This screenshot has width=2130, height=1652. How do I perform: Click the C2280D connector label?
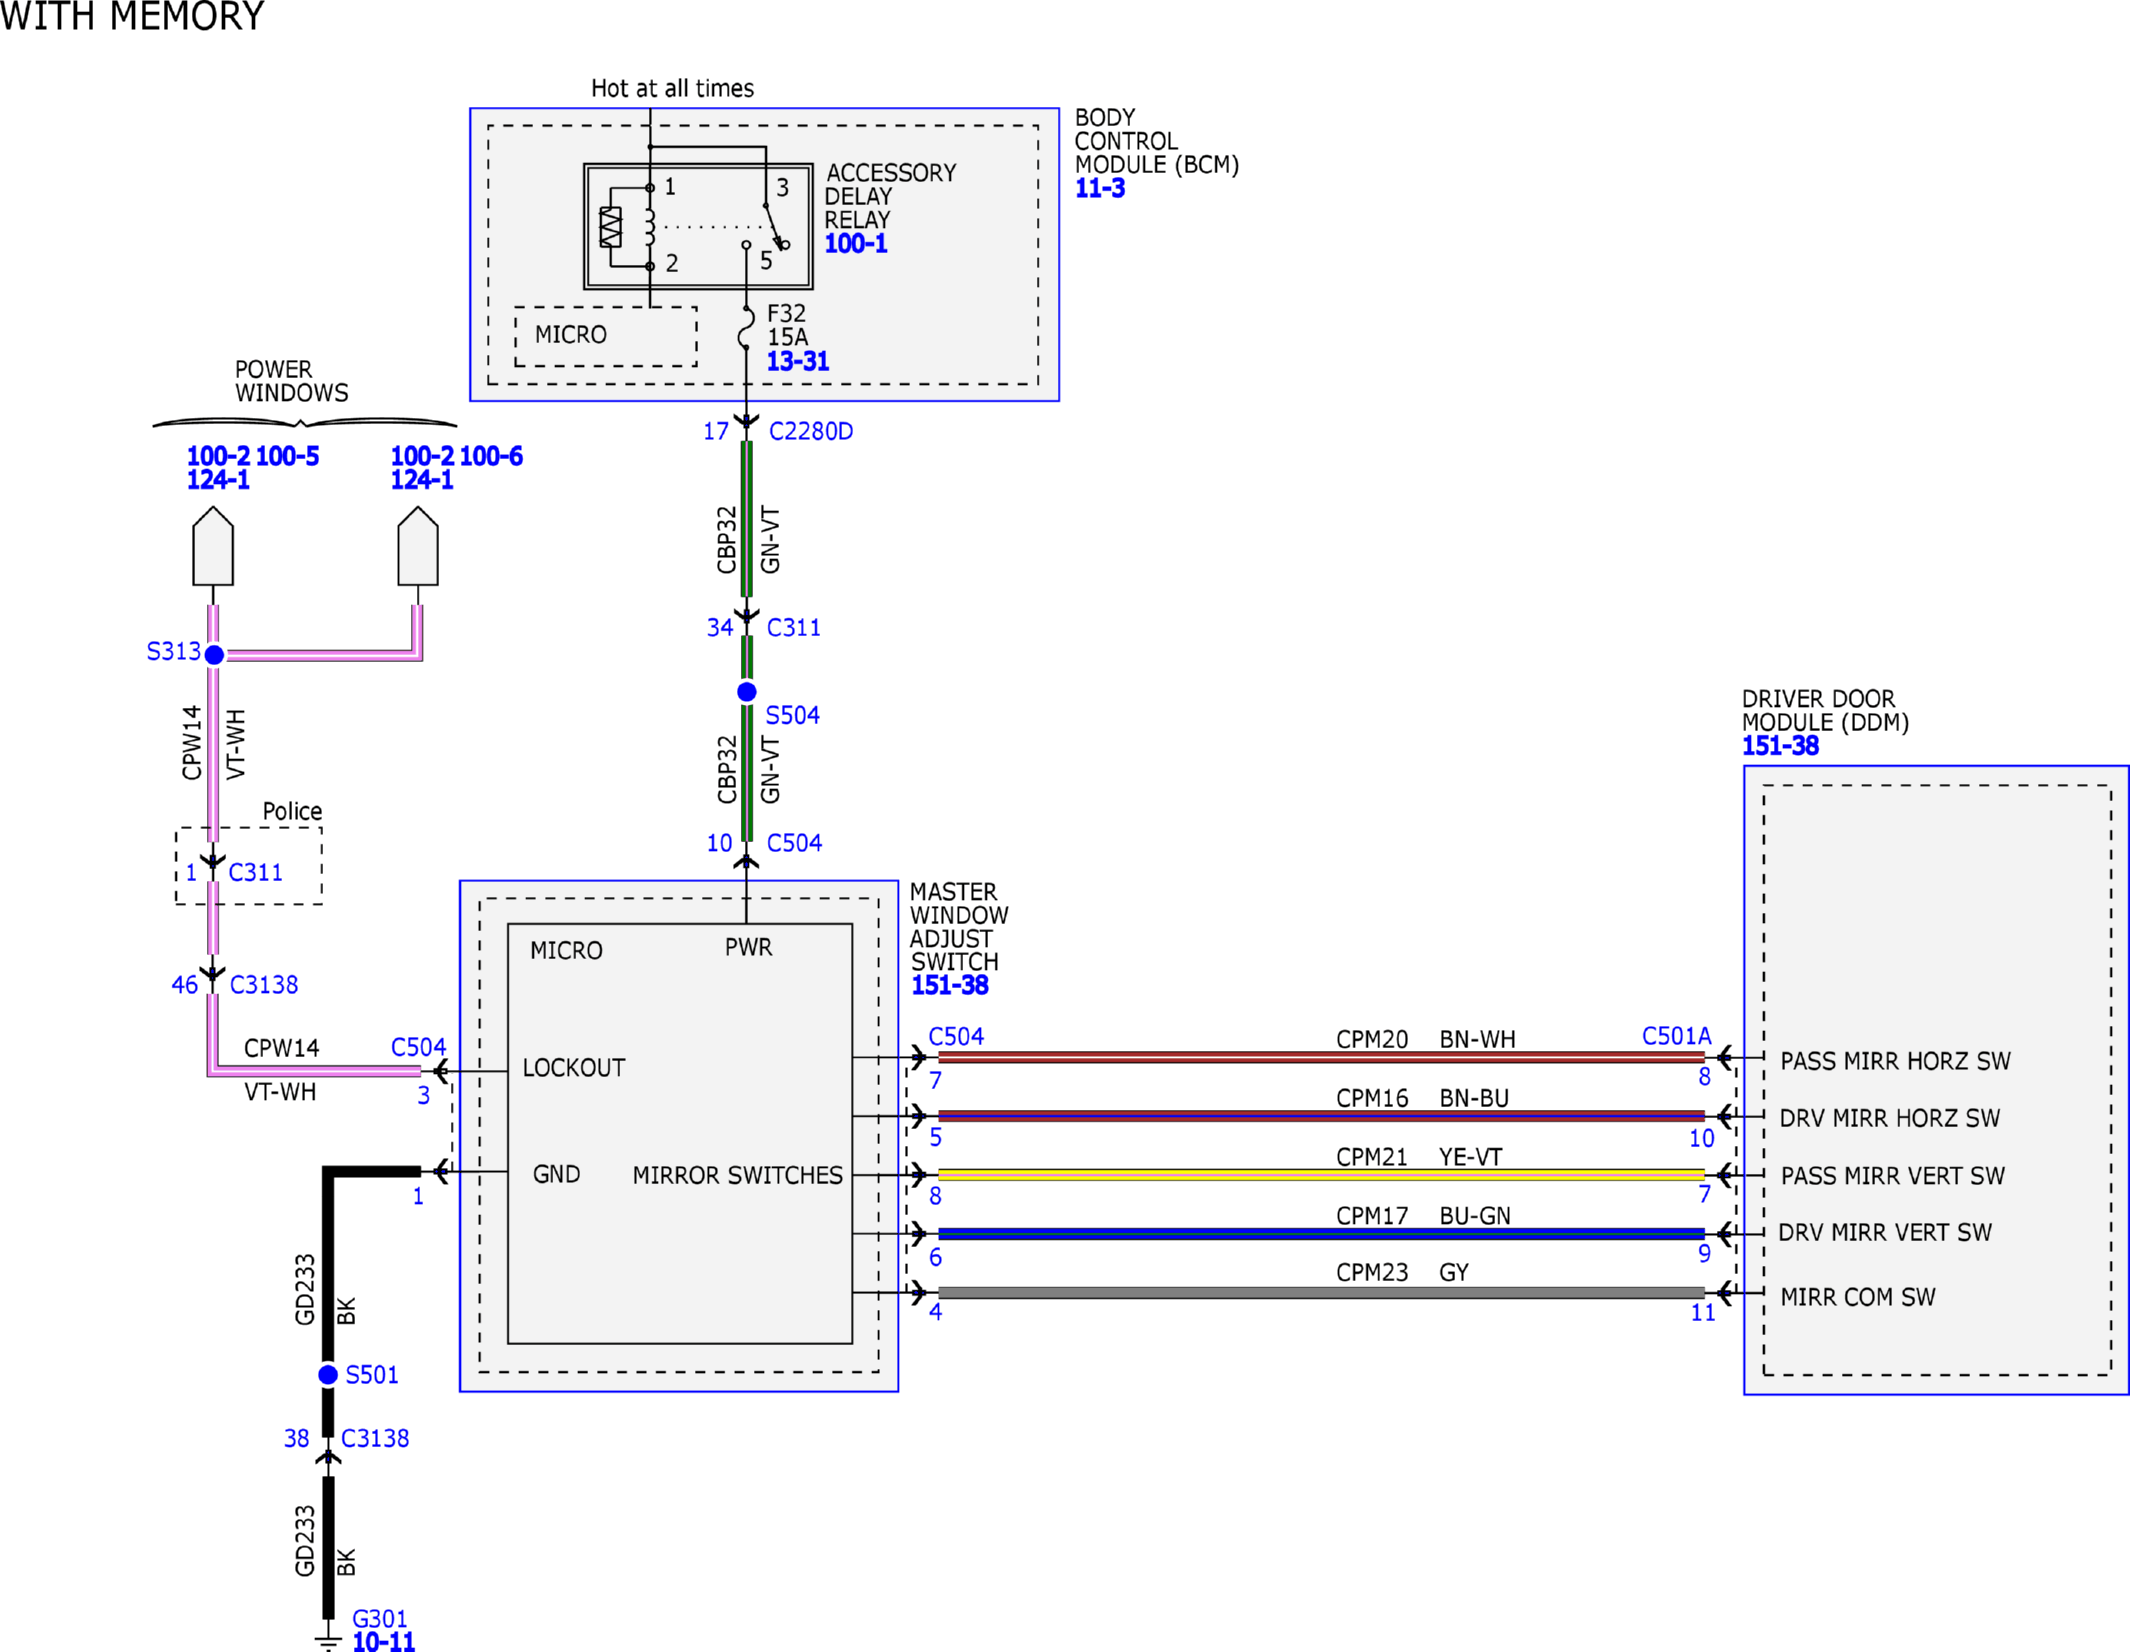tap(811, 431)
